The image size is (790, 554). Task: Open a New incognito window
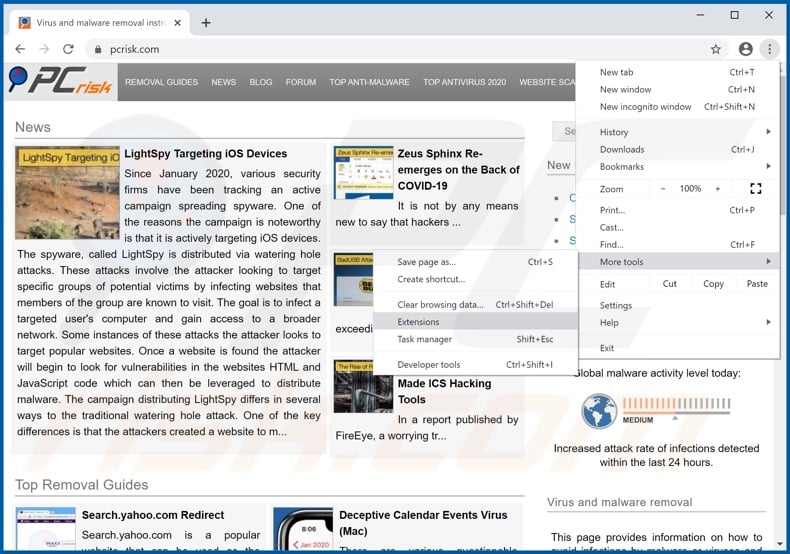pyautogui.click(x=678, y=107)
